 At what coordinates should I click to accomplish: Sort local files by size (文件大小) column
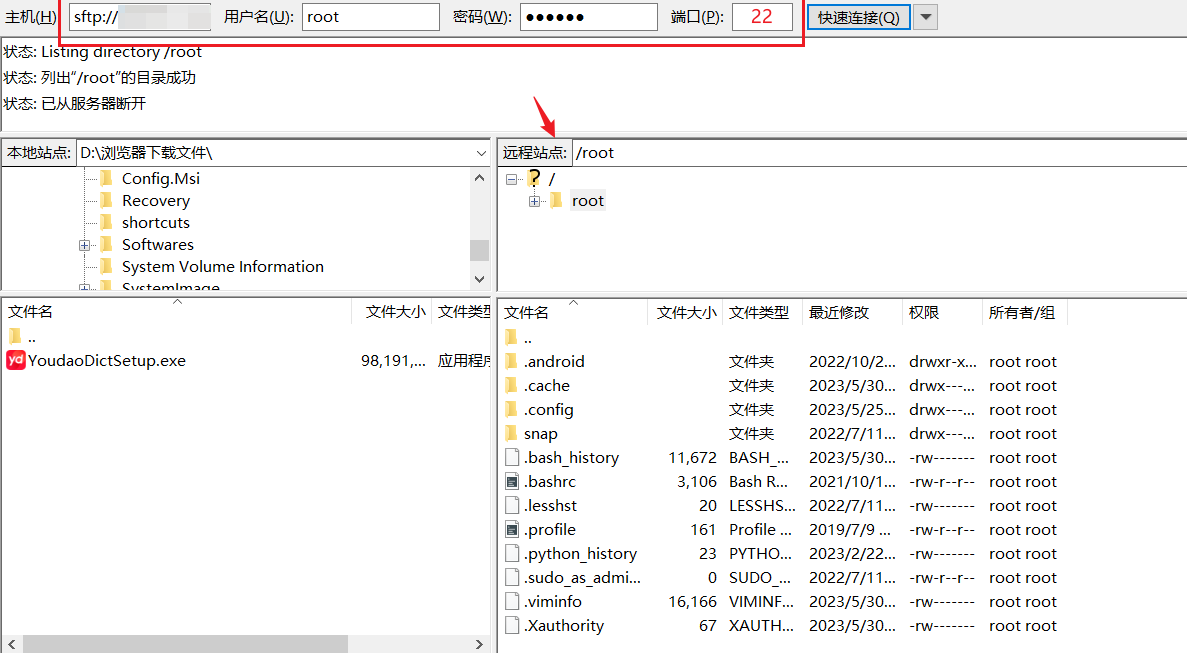tap(391, 312)
